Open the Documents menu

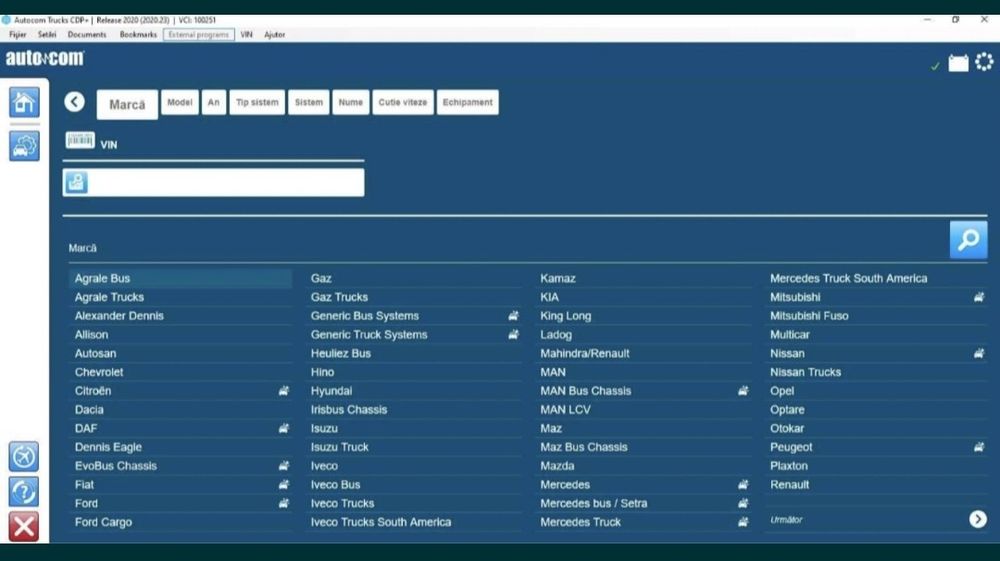(x=87, y=34)
